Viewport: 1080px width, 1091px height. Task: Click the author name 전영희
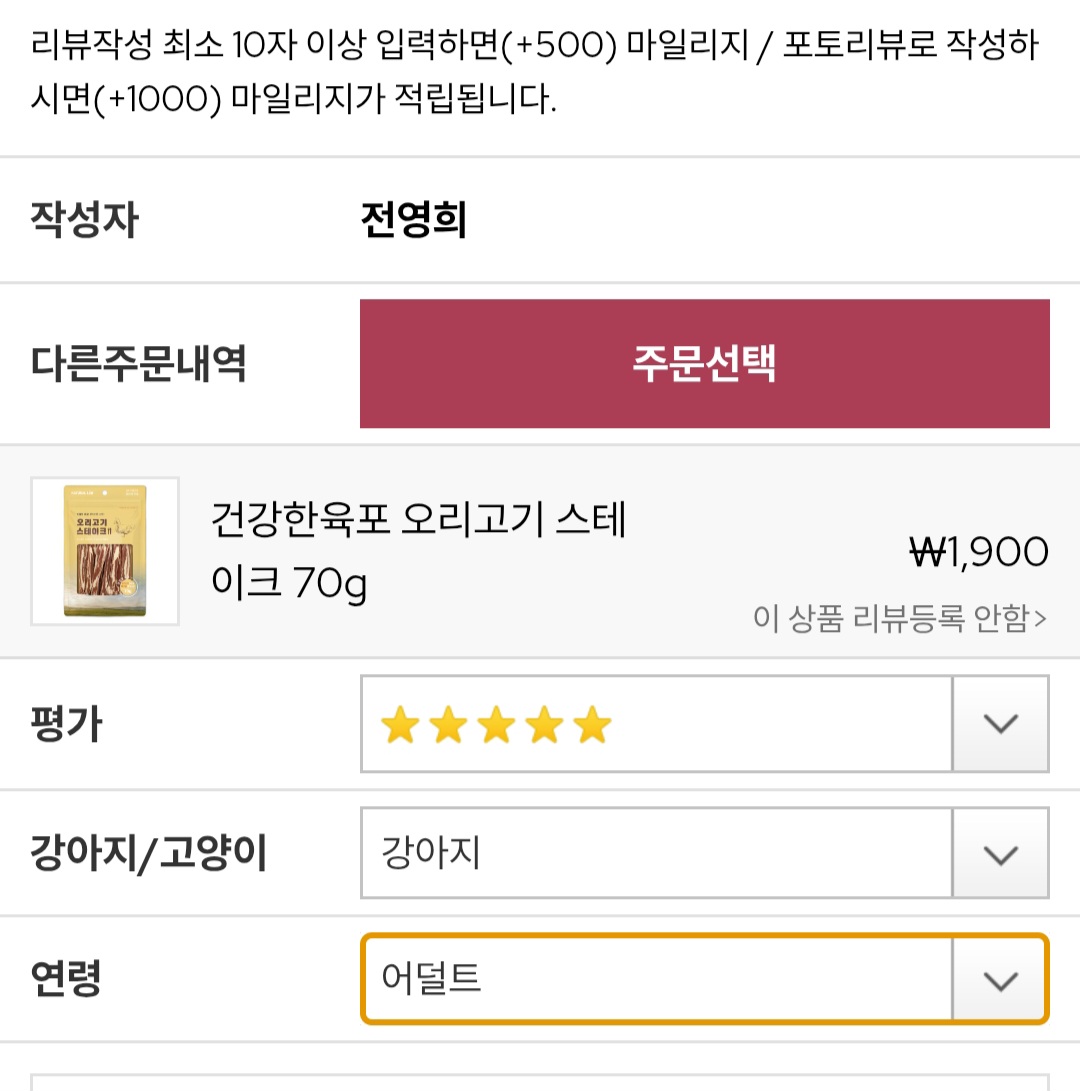(x=414, y=220)
